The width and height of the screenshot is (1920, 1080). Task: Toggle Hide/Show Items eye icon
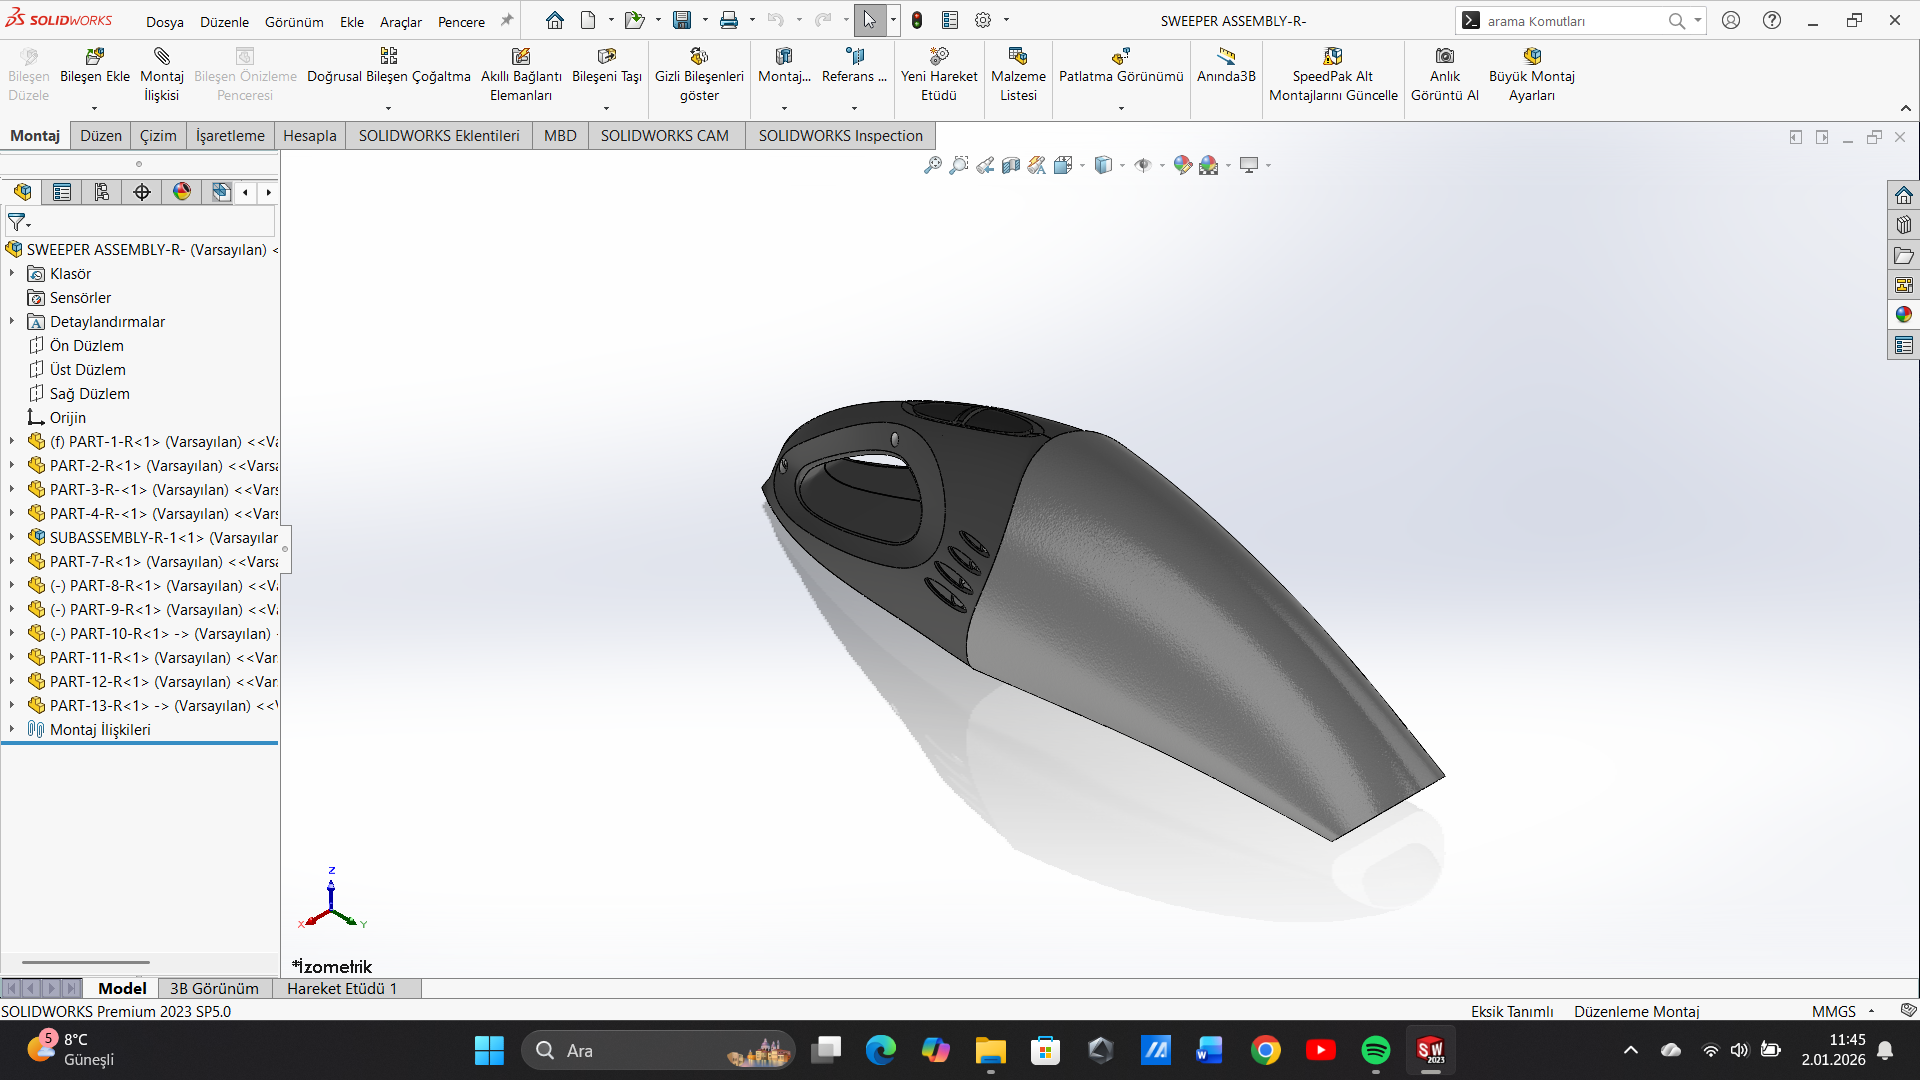(1142, 165)
